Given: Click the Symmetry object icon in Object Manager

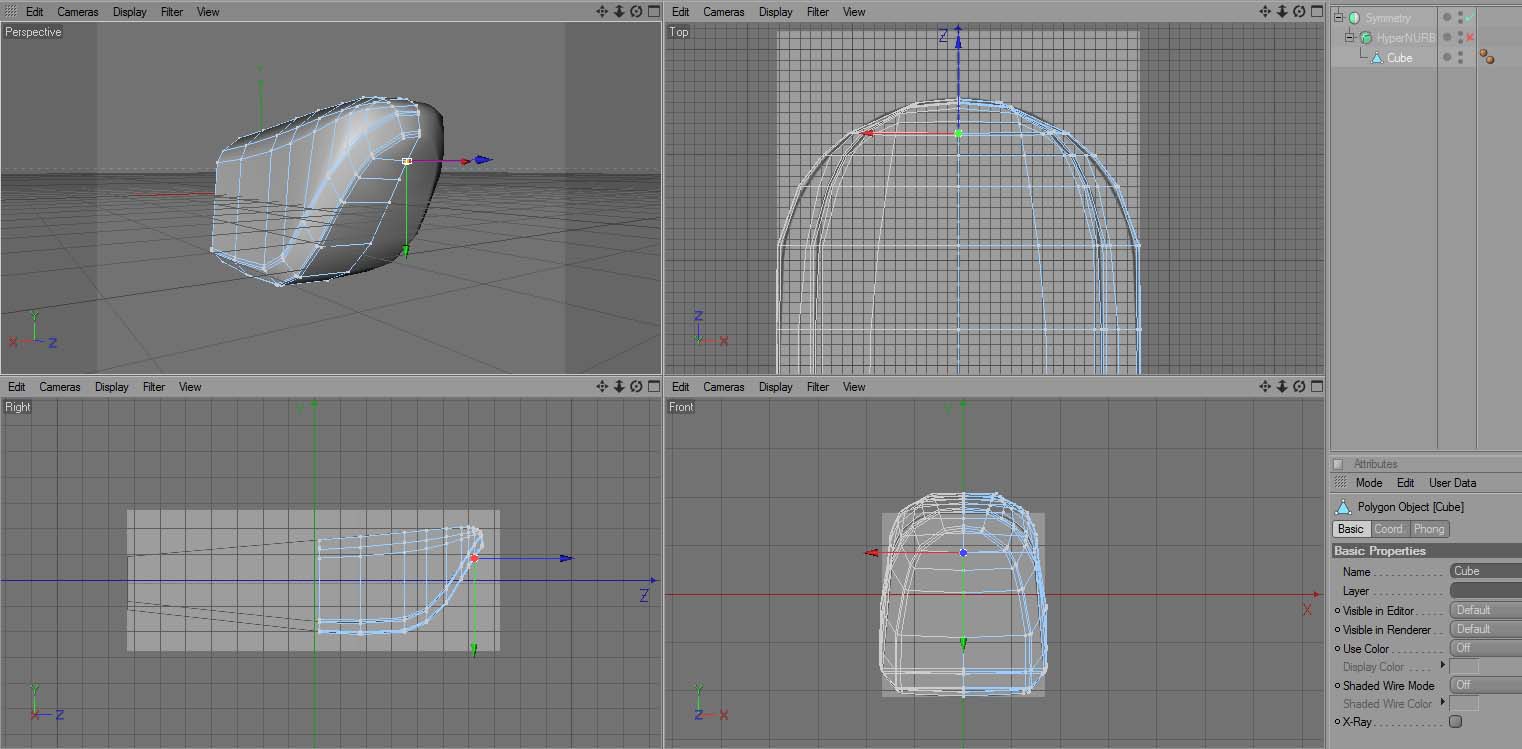Looking at the screenshot, I should point(1354,17).
